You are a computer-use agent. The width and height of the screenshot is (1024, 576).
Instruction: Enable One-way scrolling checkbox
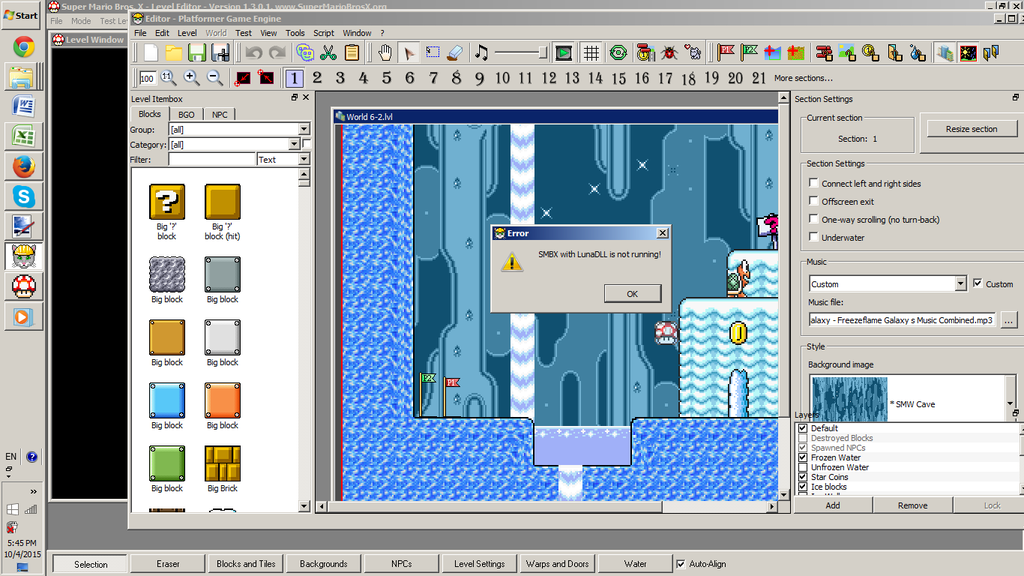tap(814, 219)
